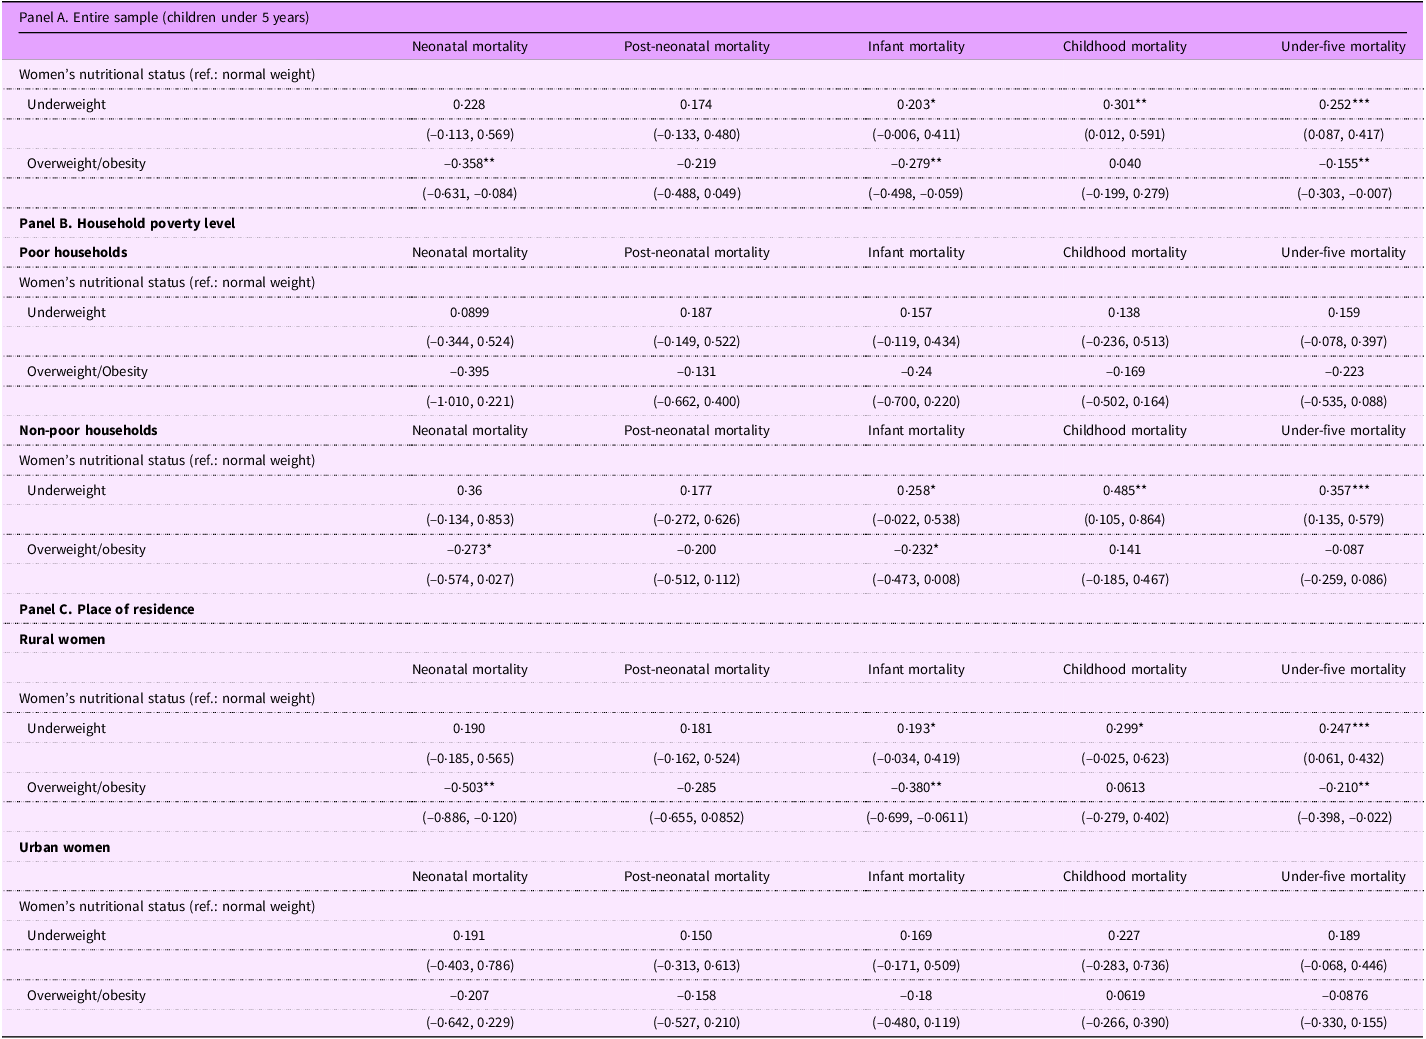Select the Rural women subheading

pos(62,639)
